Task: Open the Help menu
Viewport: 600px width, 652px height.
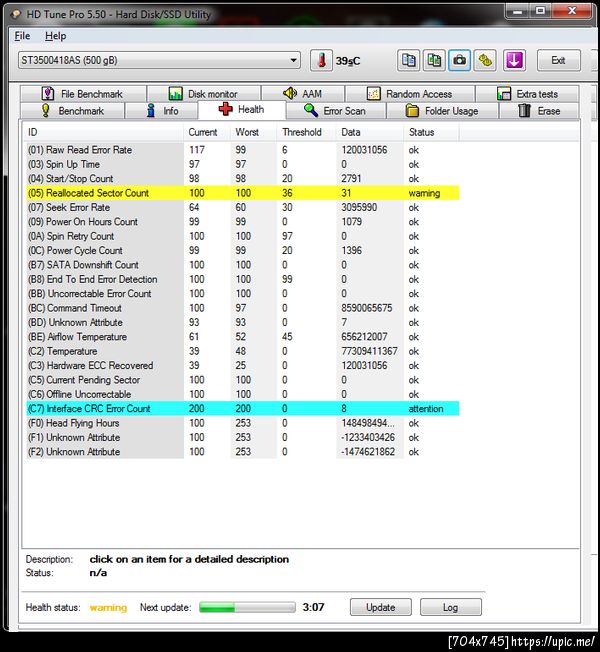Action: (56, 36)
